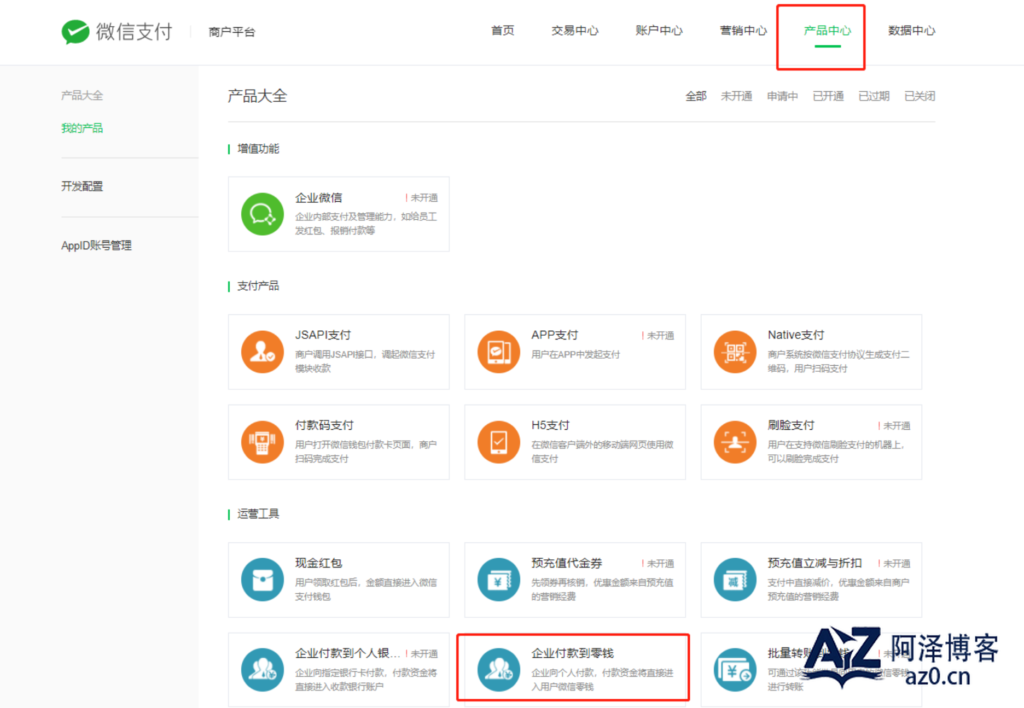
Task: Click the 运营工具 section heading
Action: click(258, 514)
